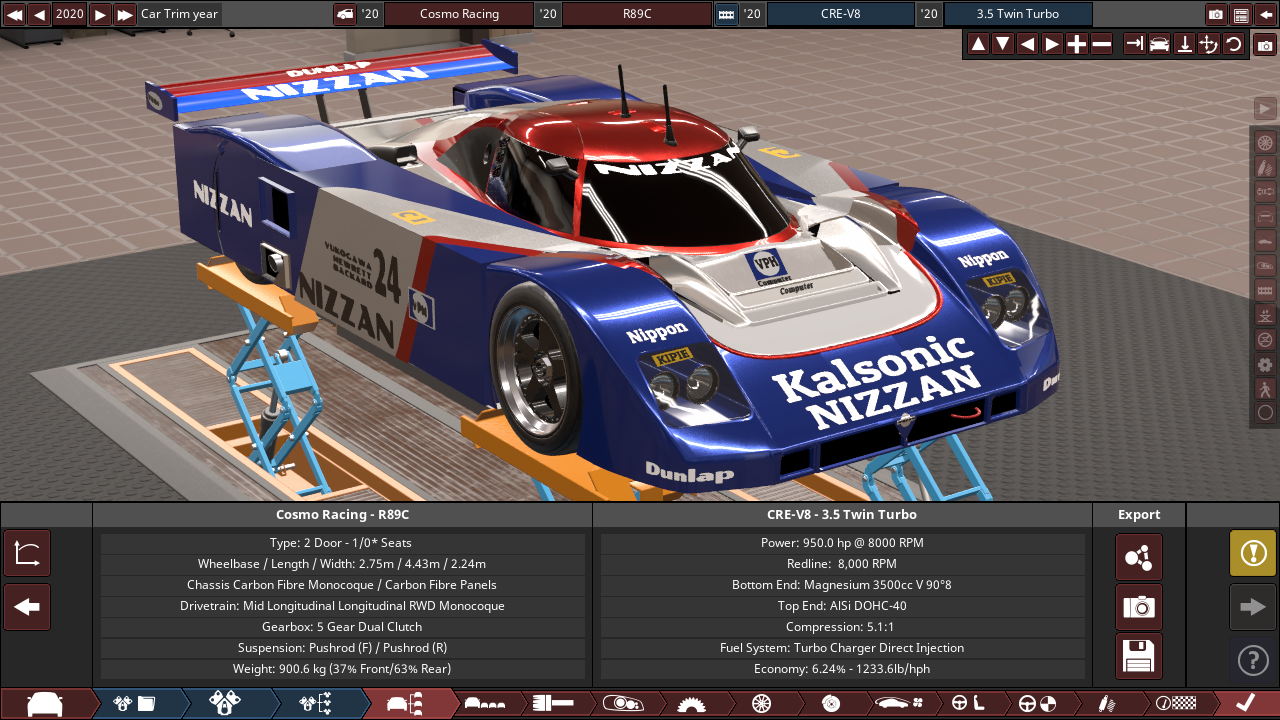Click the free camera axes icon
The width and height of the screenshot is (1280, 720).
(1209, 44)
